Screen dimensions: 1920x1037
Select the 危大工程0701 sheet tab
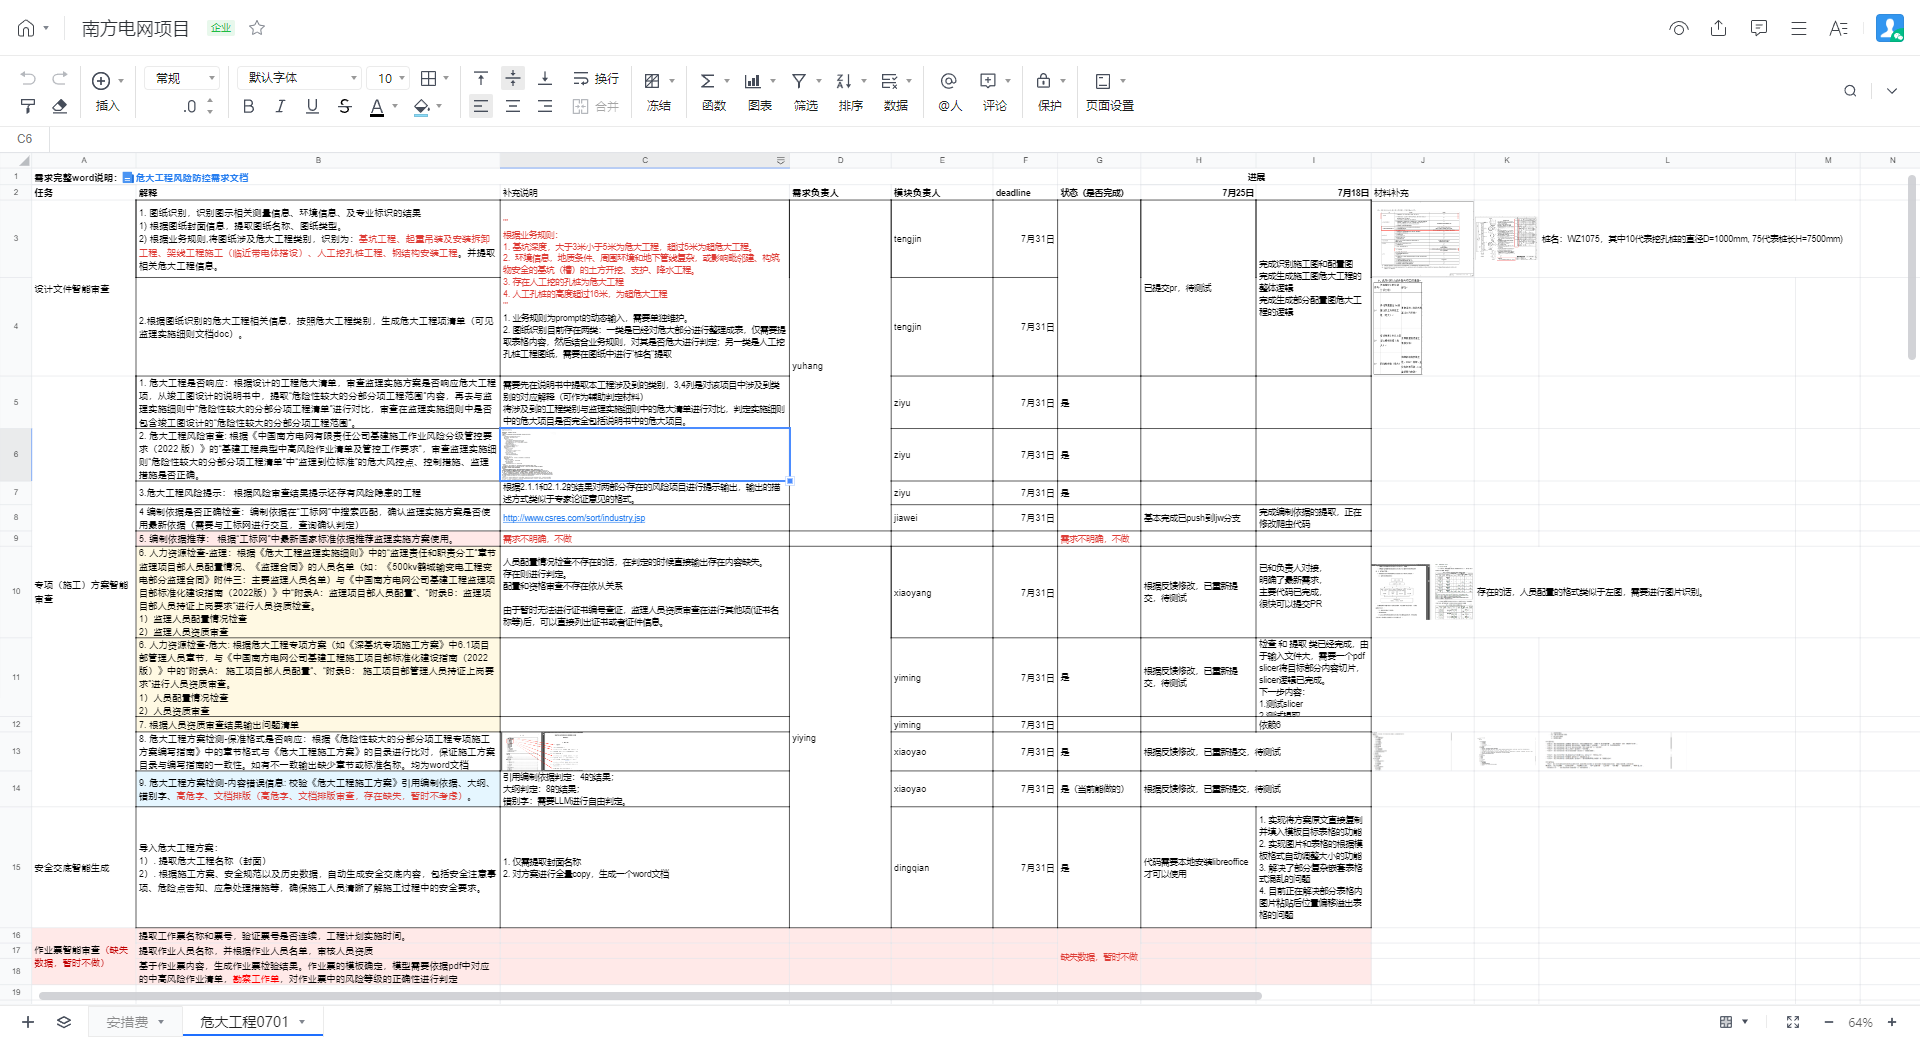click(244, 1022)
